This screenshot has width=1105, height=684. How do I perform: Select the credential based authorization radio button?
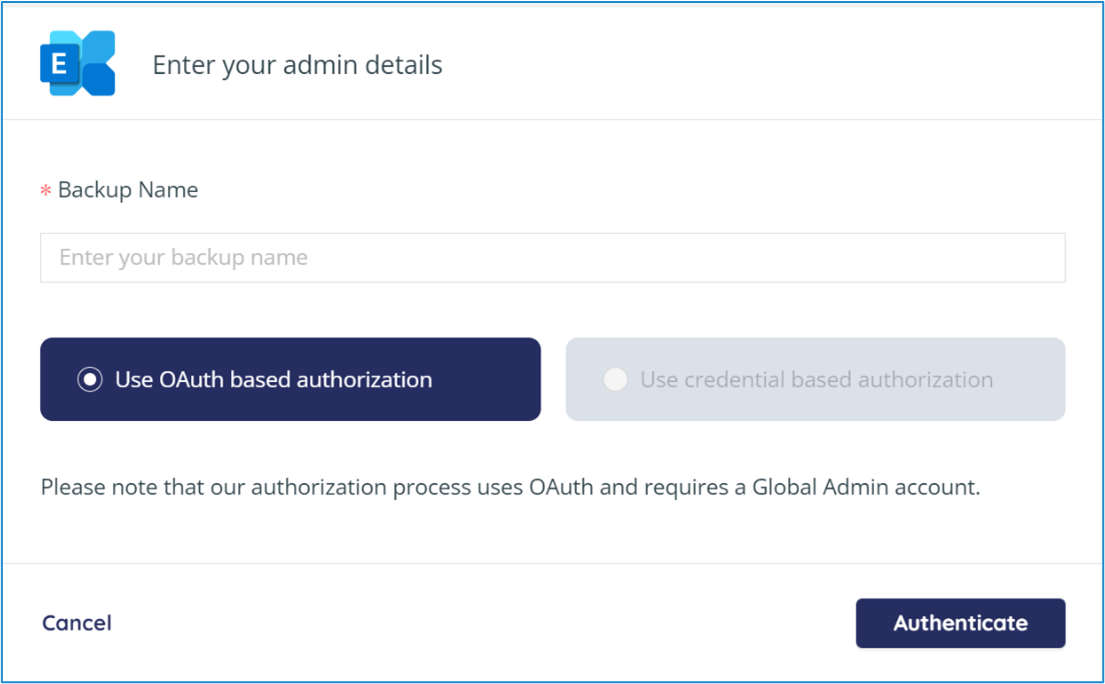click(615, 380)
